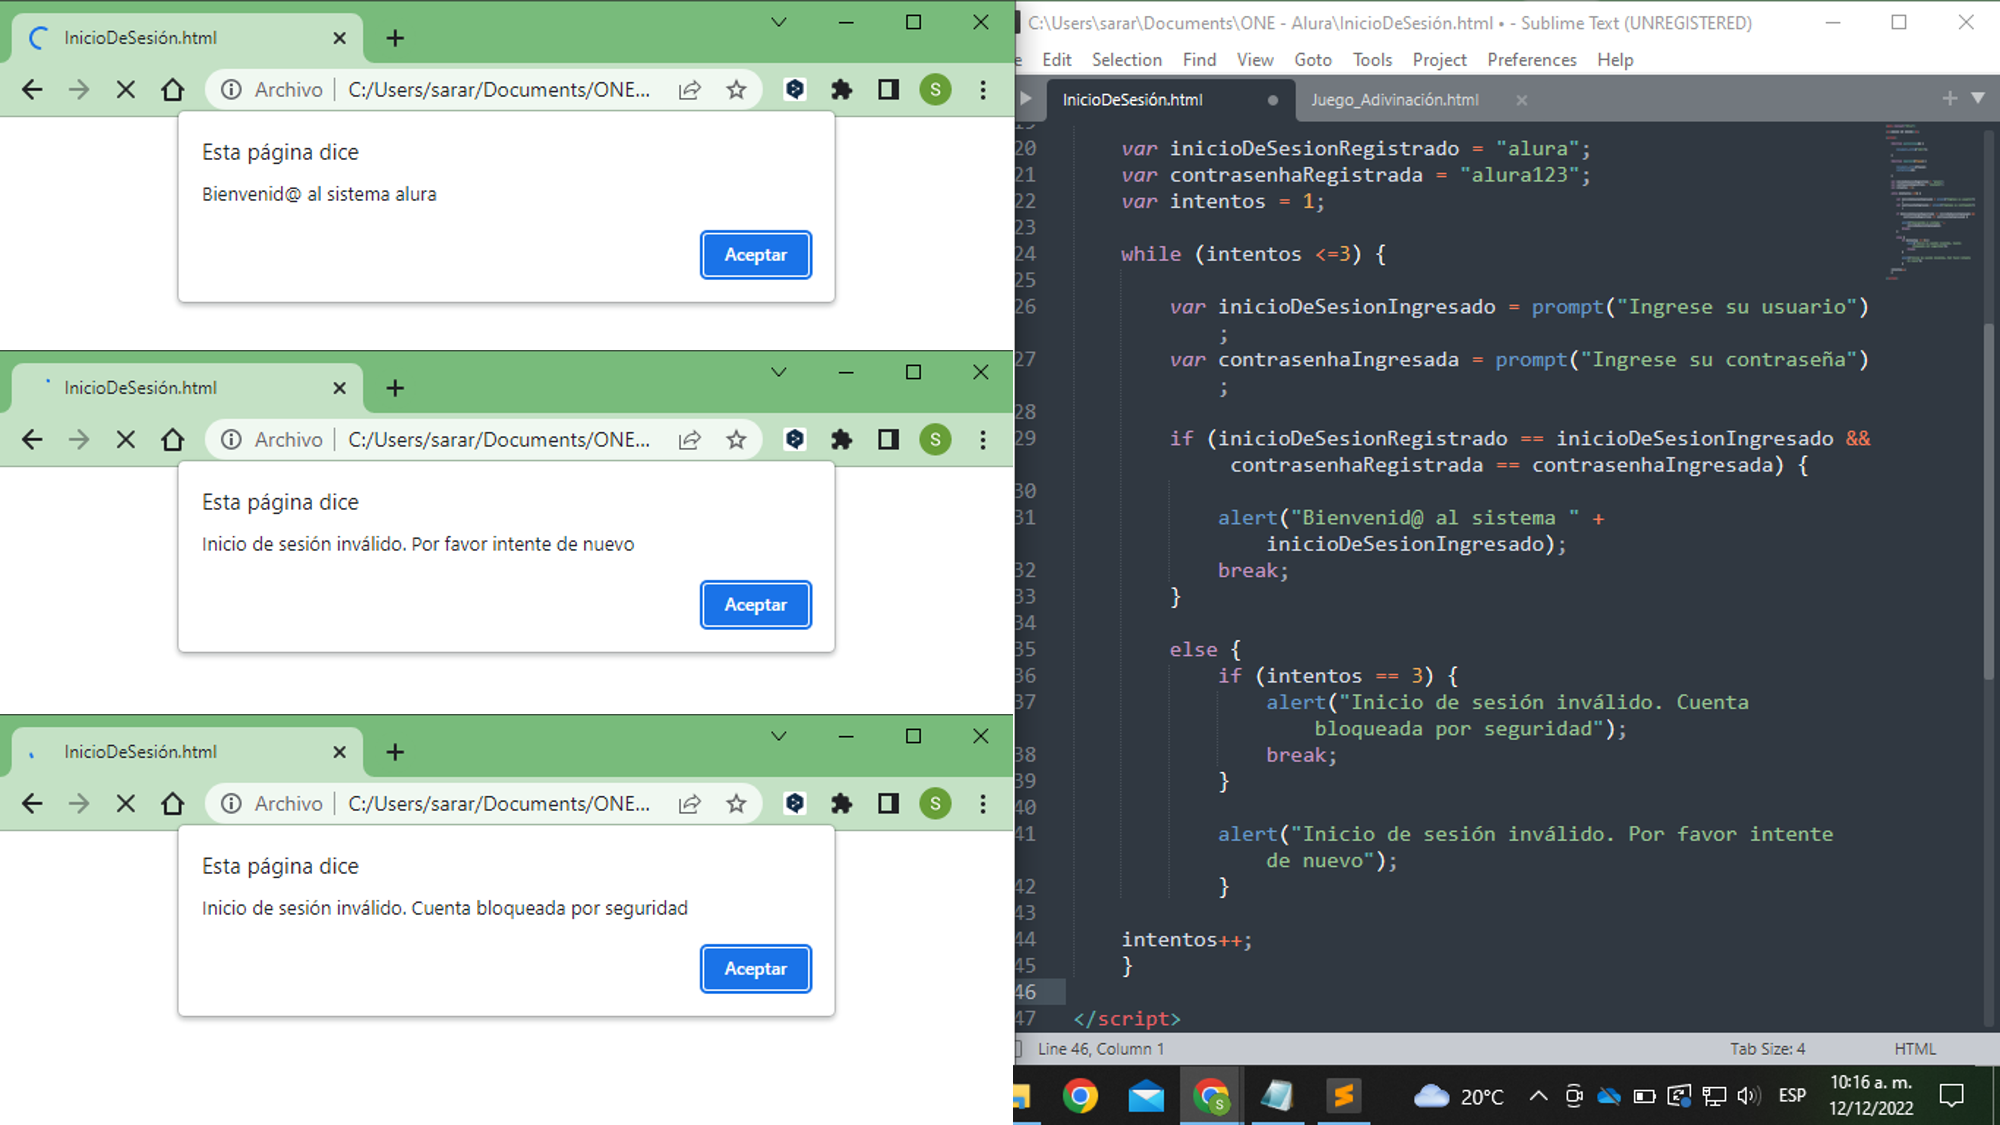Click Aceptar in the Bienvenid@ alert dialog
This screenshot has height=1125, width=2000.
click(x=755, y=255)
